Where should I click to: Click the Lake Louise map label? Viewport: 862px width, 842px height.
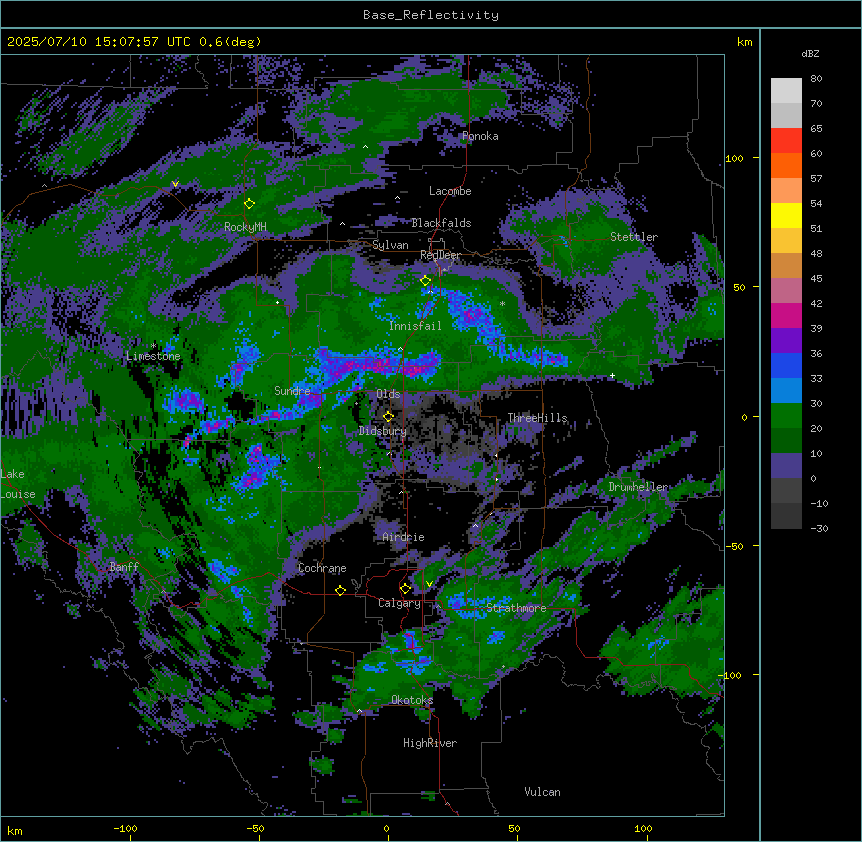point(18,484)
